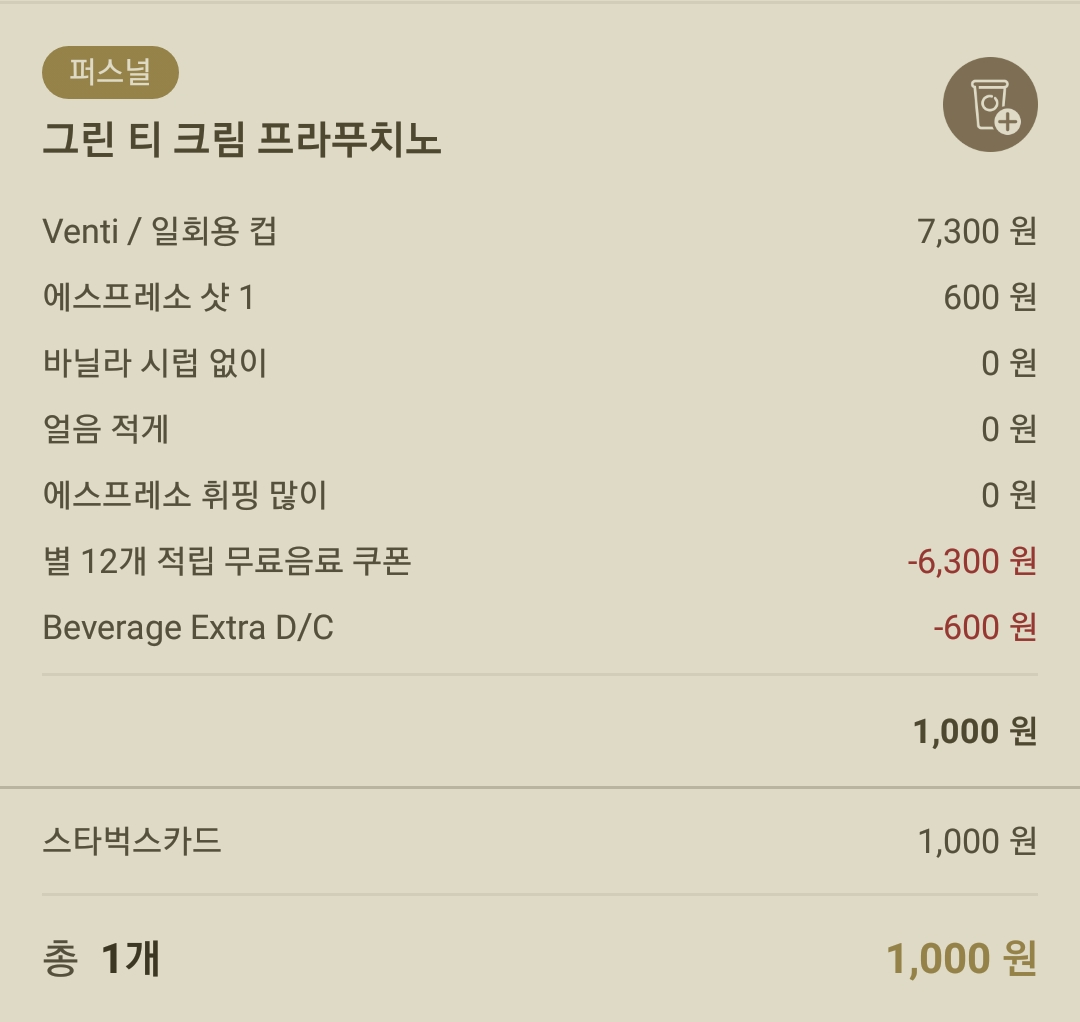Click the red -6,300 원 discount amount
The height and width of the screenshot is (1022, 1080).
[971, 562]
